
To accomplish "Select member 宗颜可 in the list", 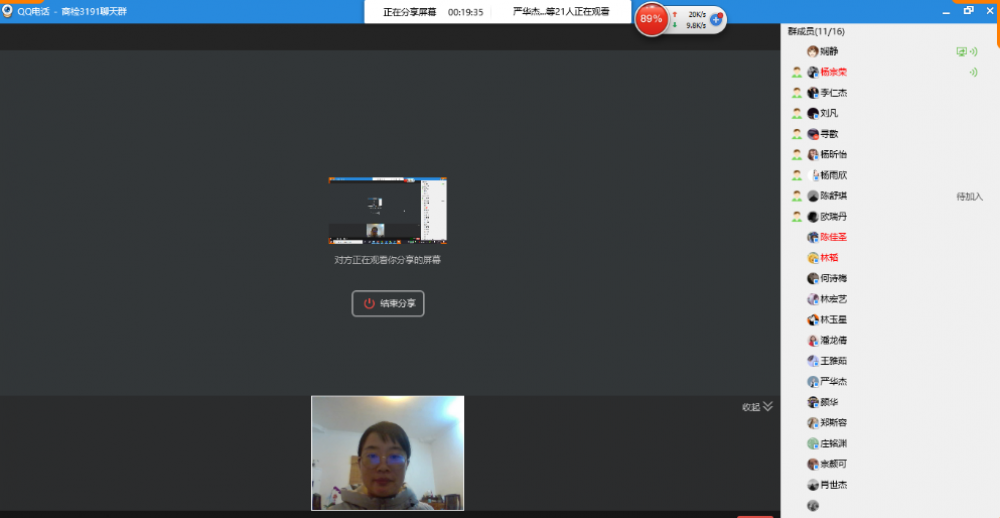I will (834, 464).
